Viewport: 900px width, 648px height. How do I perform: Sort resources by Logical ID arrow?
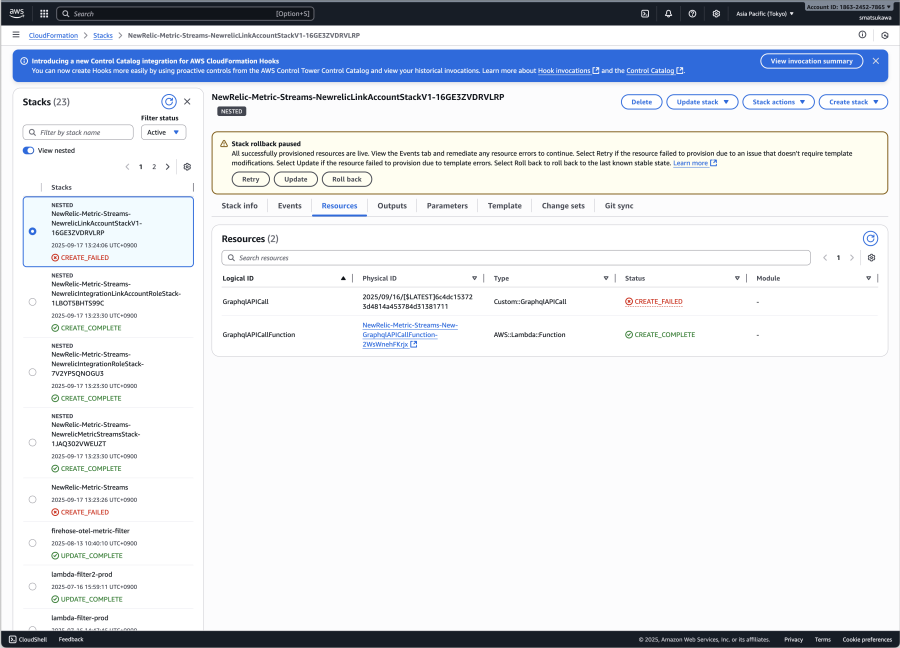click(343, 278)
